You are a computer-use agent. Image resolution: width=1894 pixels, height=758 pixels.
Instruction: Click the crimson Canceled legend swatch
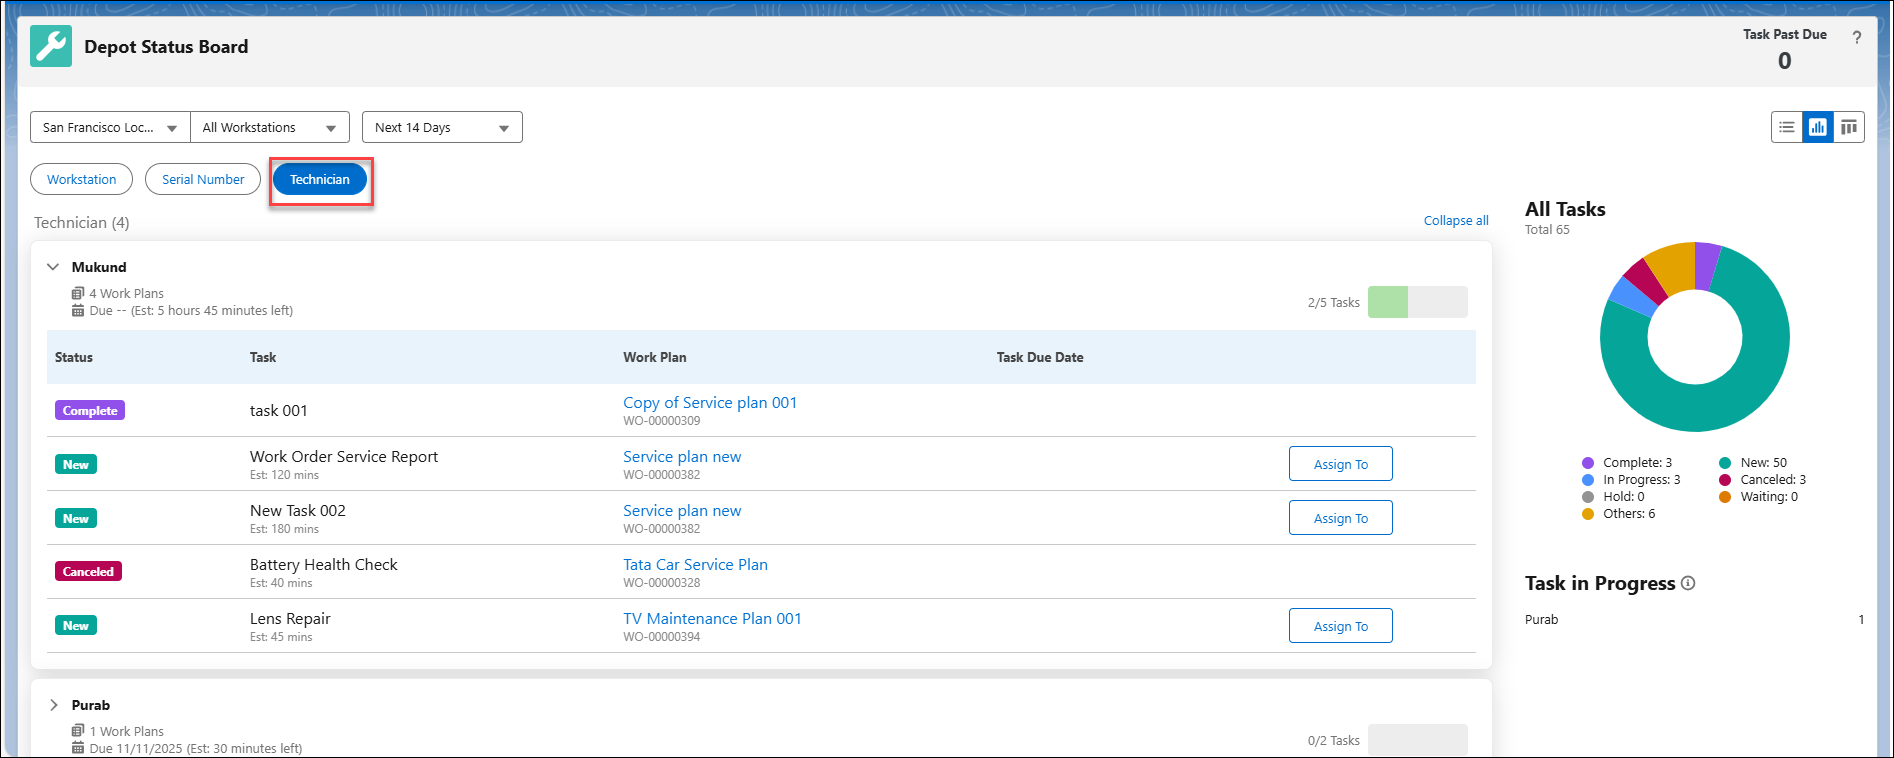[1725, 480]
